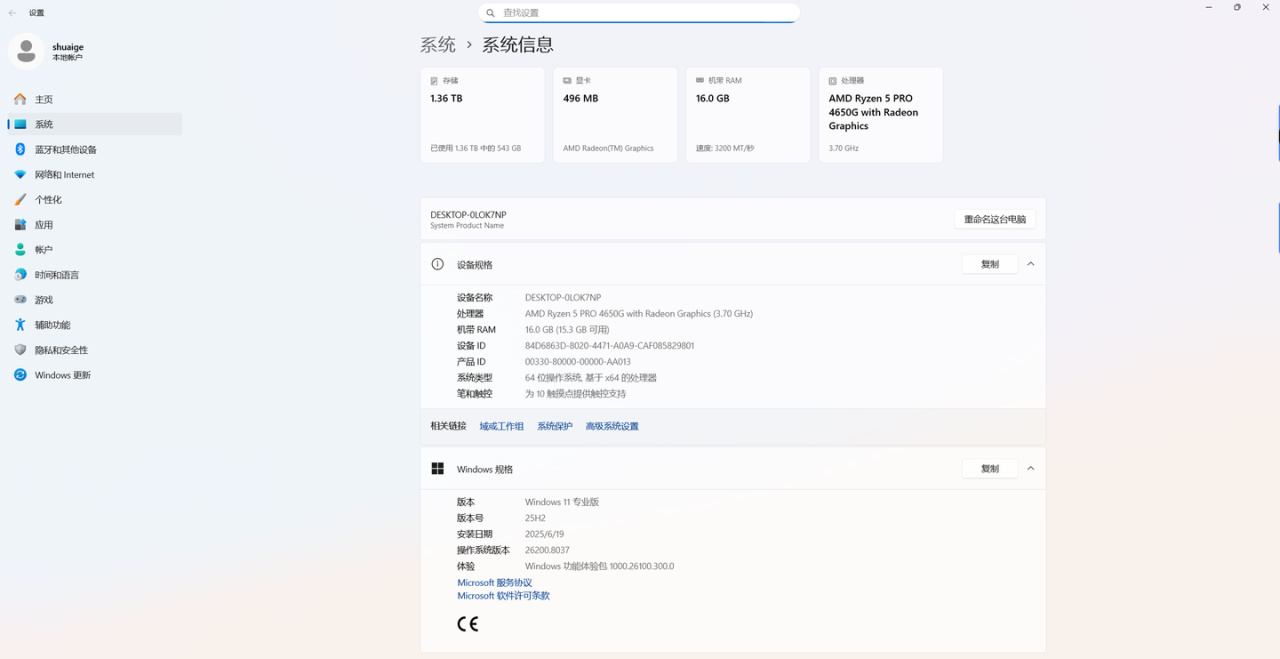The height and width of the screenshot is (659, 1280).
Task: Collapse the Windows 规格 section with its chevron
Action: [1031, 468]
